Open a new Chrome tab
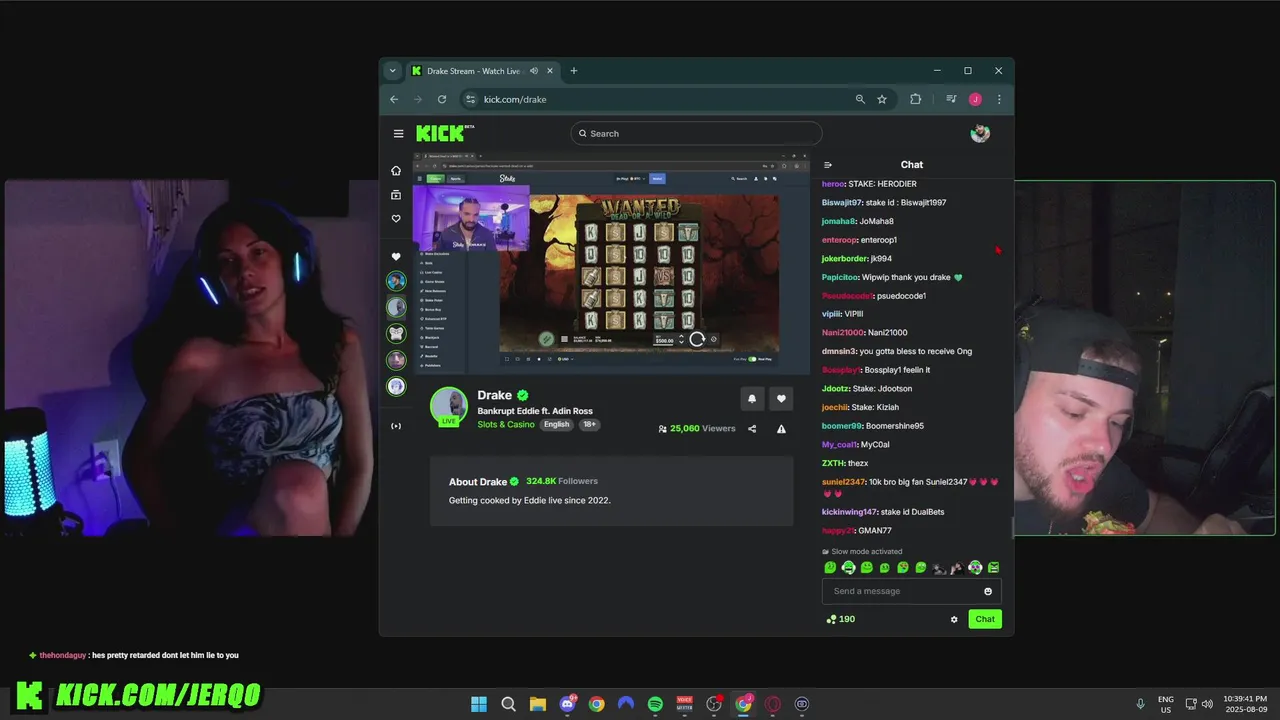 click(574, 71)
